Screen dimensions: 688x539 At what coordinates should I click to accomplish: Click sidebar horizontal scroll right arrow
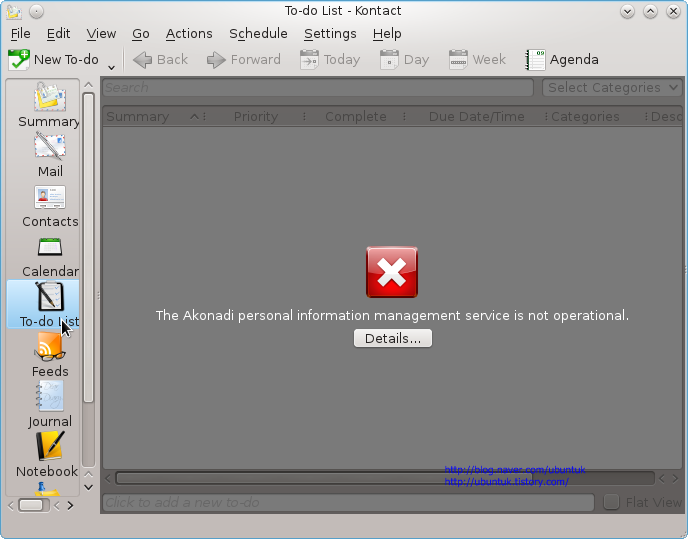tap(70, 506)
